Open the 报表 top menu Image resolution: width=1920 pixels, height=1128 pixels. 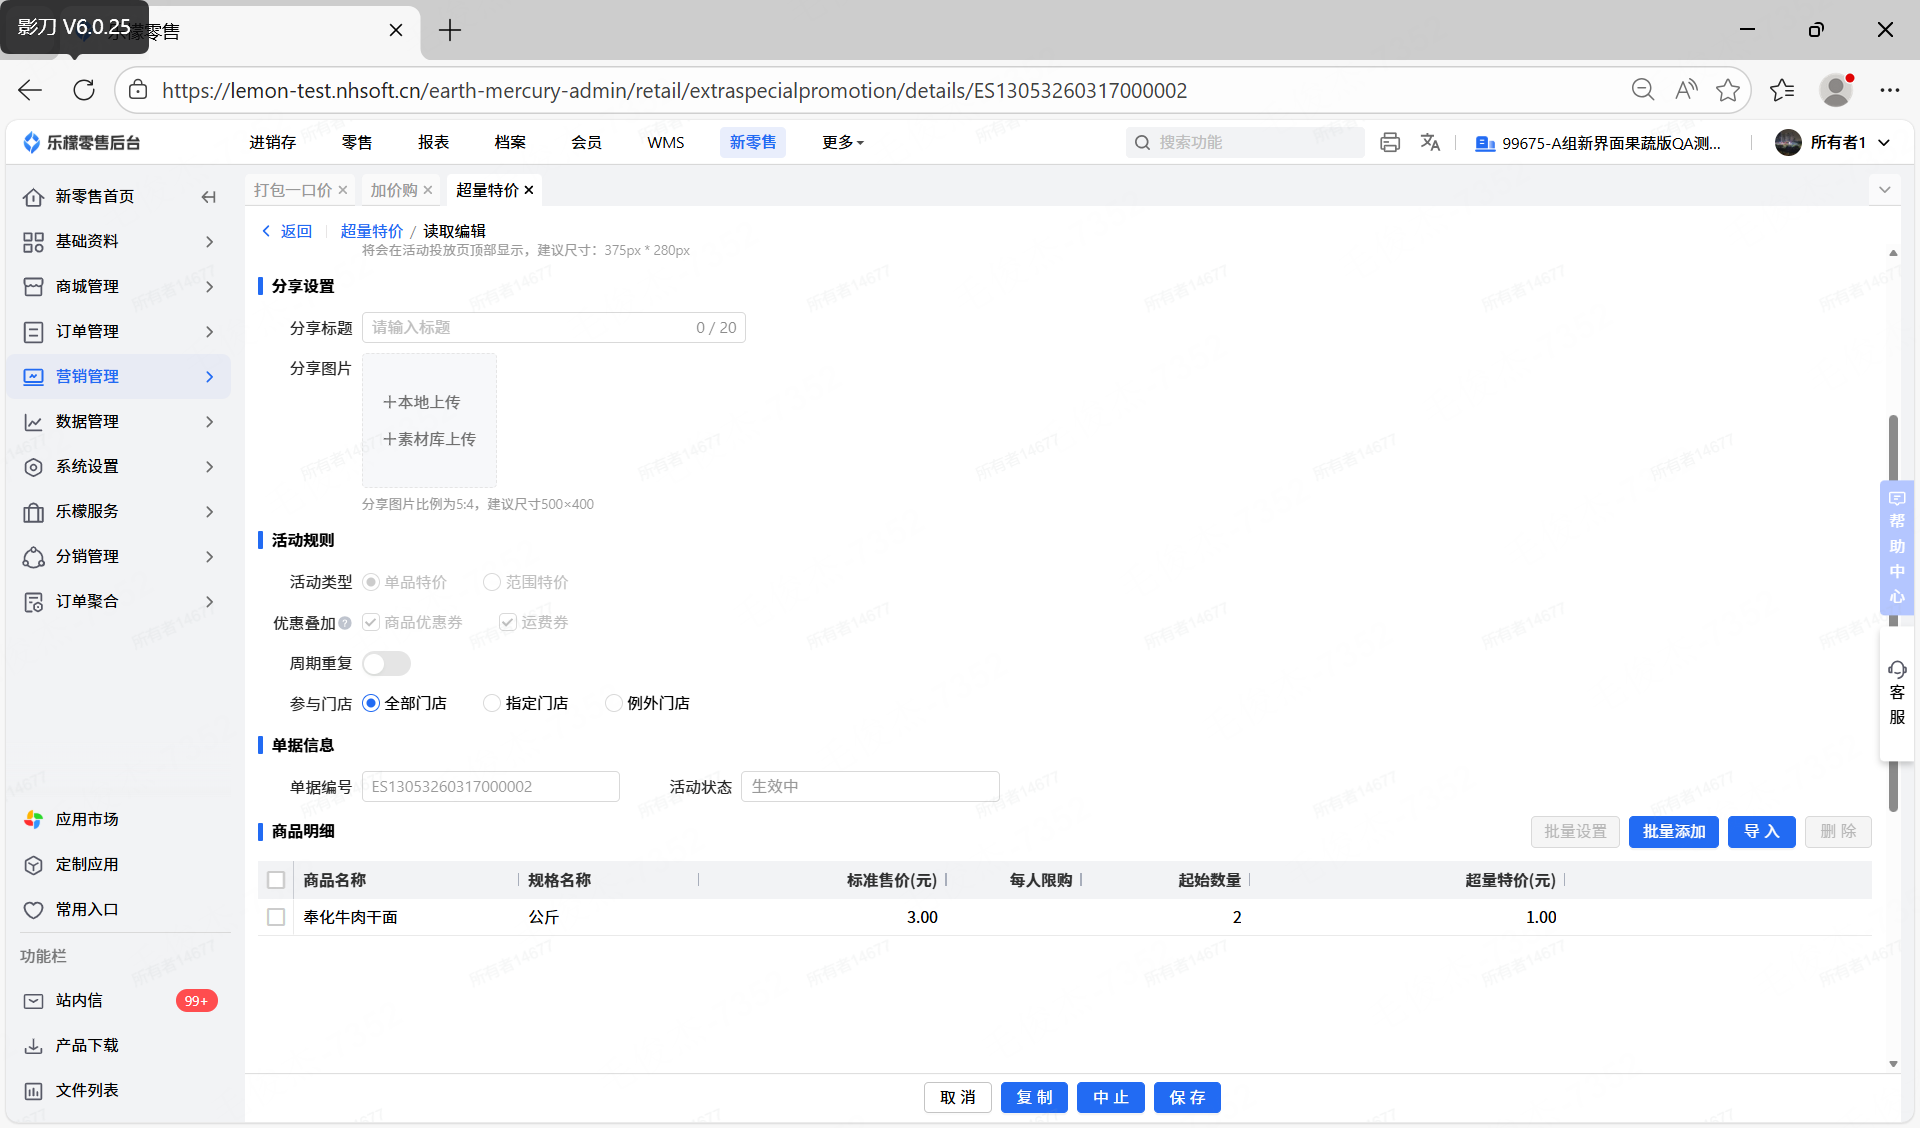click(433, 143)
